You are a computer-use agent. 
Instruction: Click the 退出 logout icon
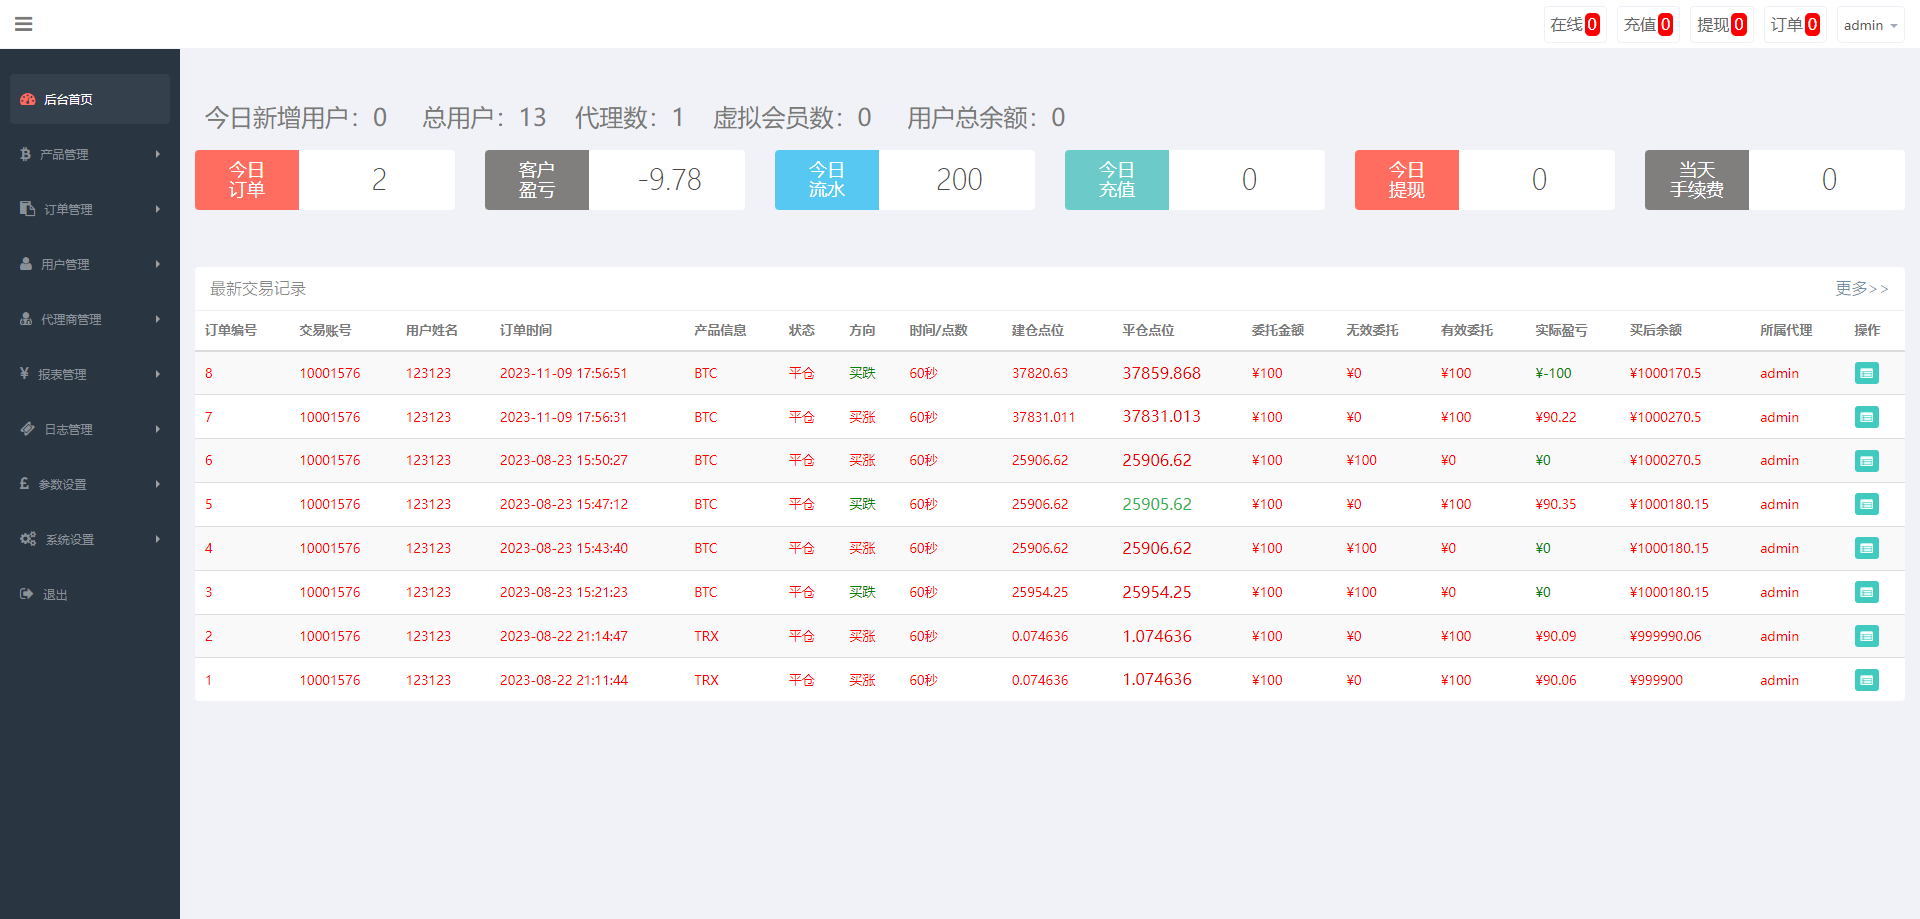[27, 594]
